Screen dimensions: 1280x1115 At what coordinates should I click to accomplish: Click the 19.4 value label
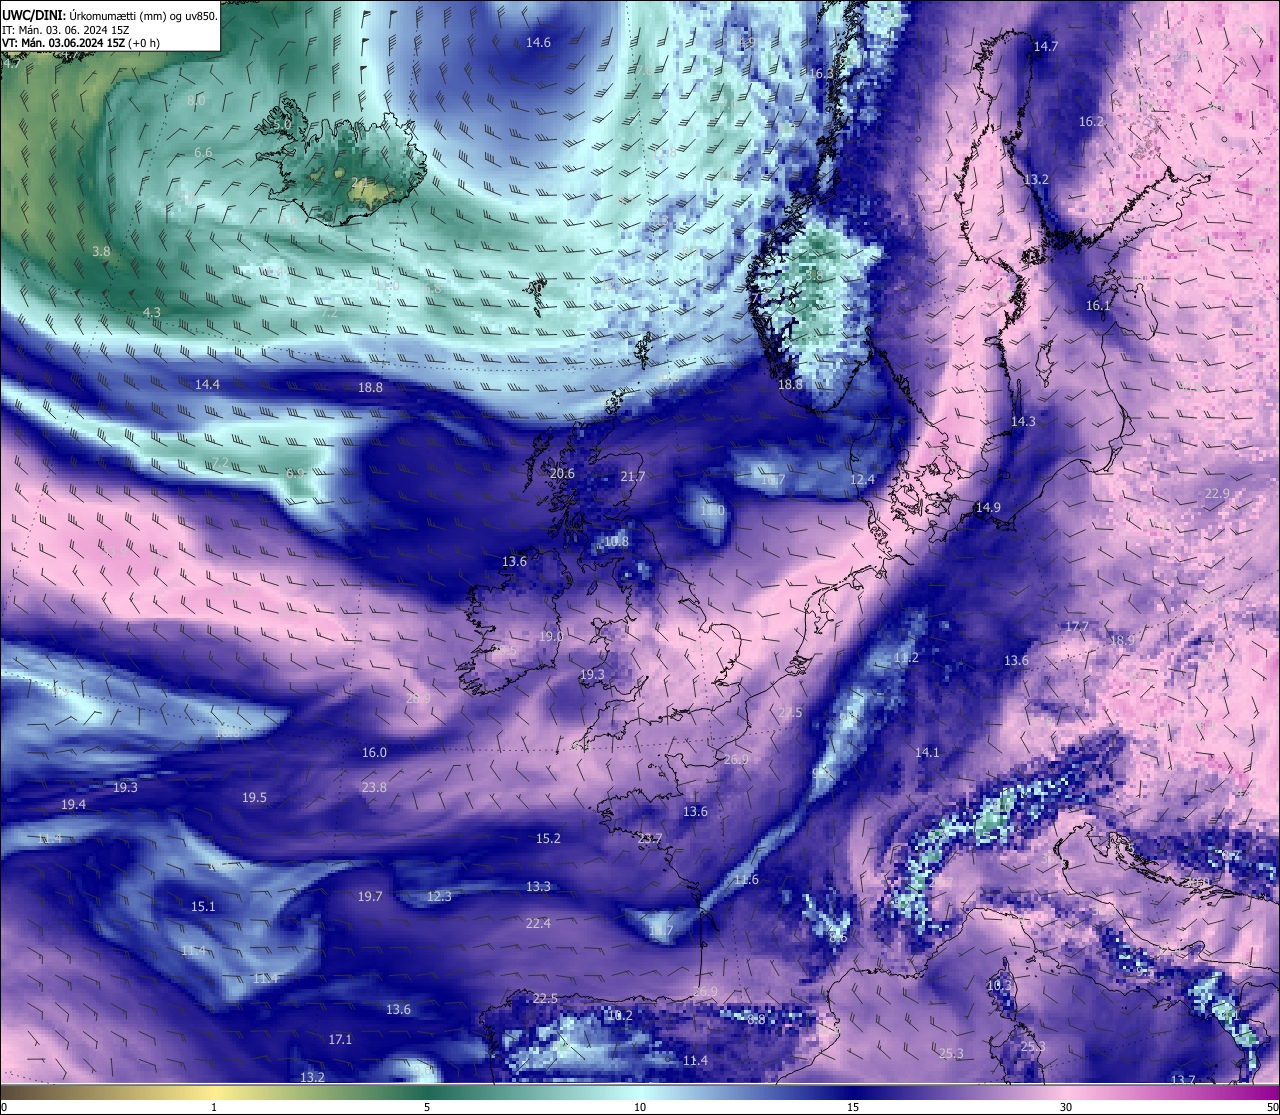[x=73, y=804]
